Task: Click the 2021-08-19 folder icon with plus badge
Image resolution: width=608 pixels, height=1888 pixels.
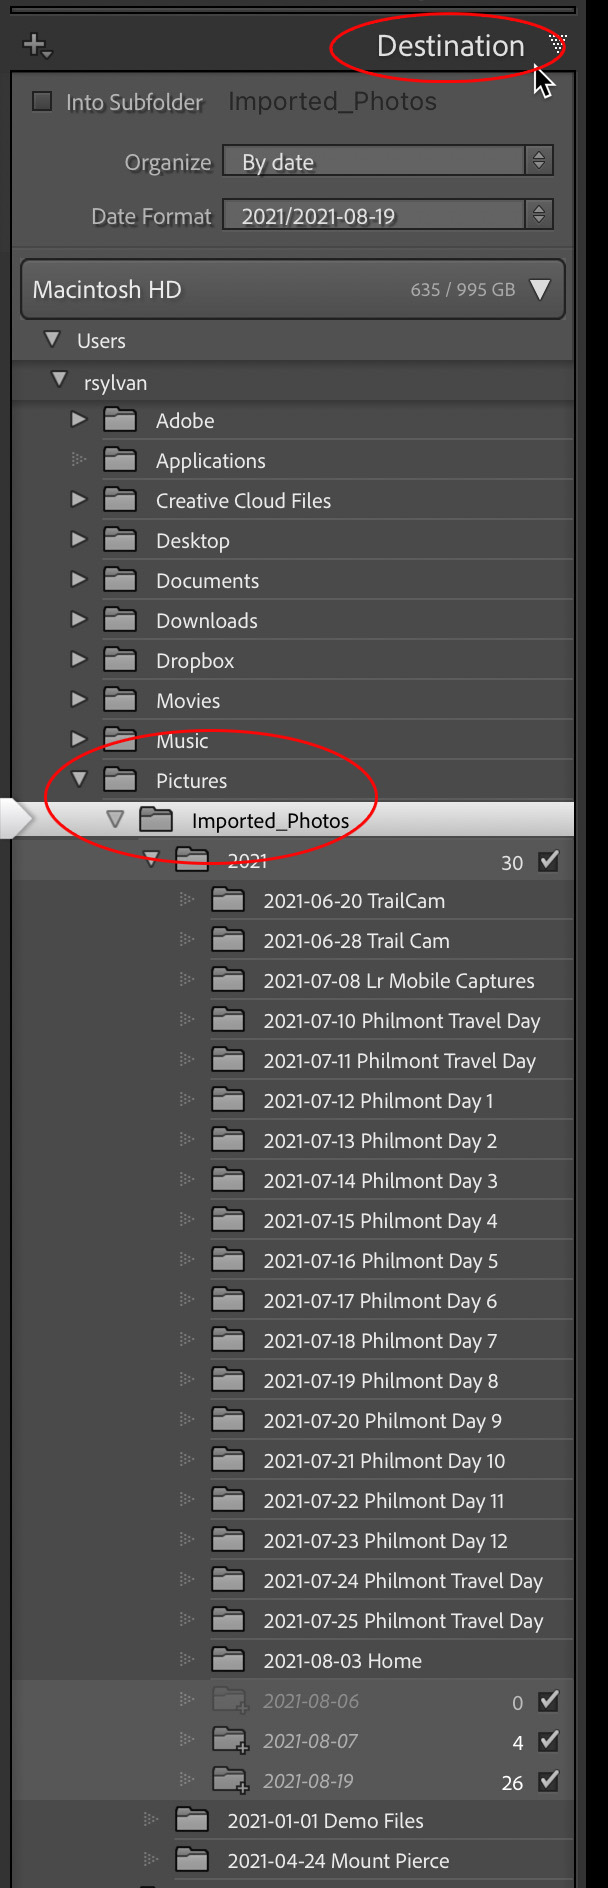Action: click(228, 1779)
